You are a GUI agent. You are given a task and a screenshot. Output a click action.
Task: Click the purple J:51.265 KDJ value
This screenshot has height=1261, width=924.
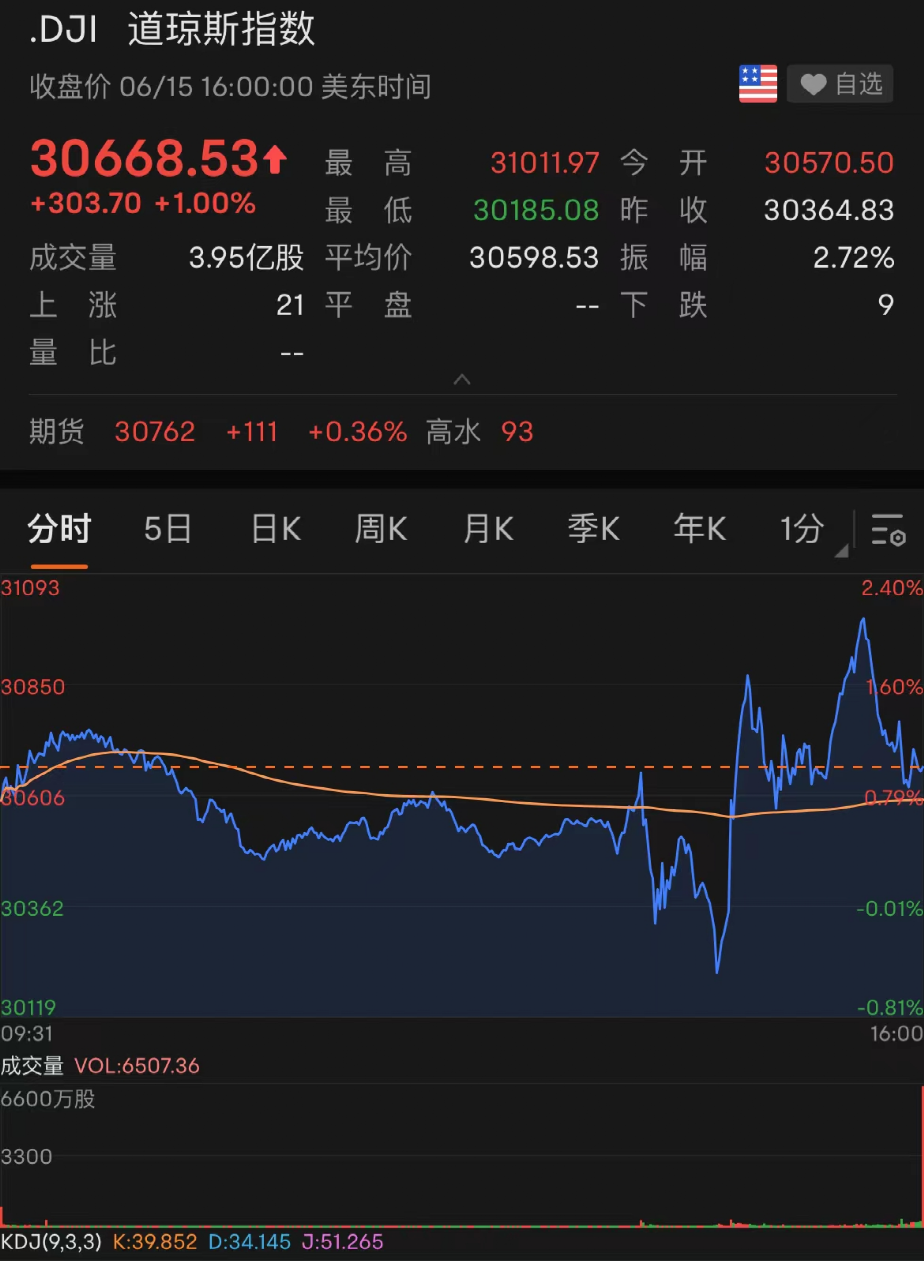342,1241
